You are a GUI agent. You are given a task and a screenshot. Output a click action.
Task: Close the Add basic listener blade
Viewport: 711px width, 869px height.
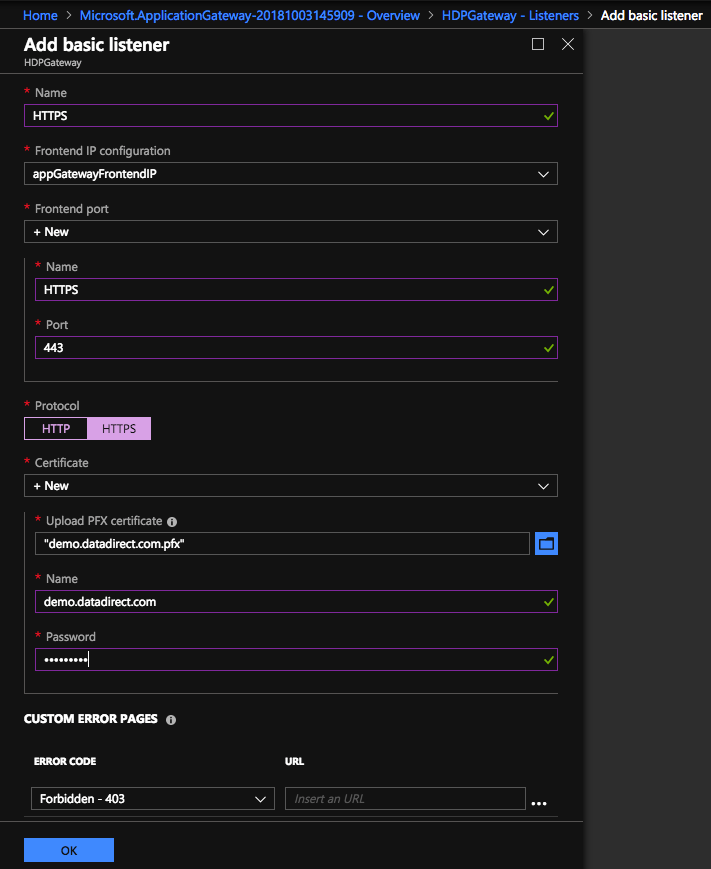(568, 44)
